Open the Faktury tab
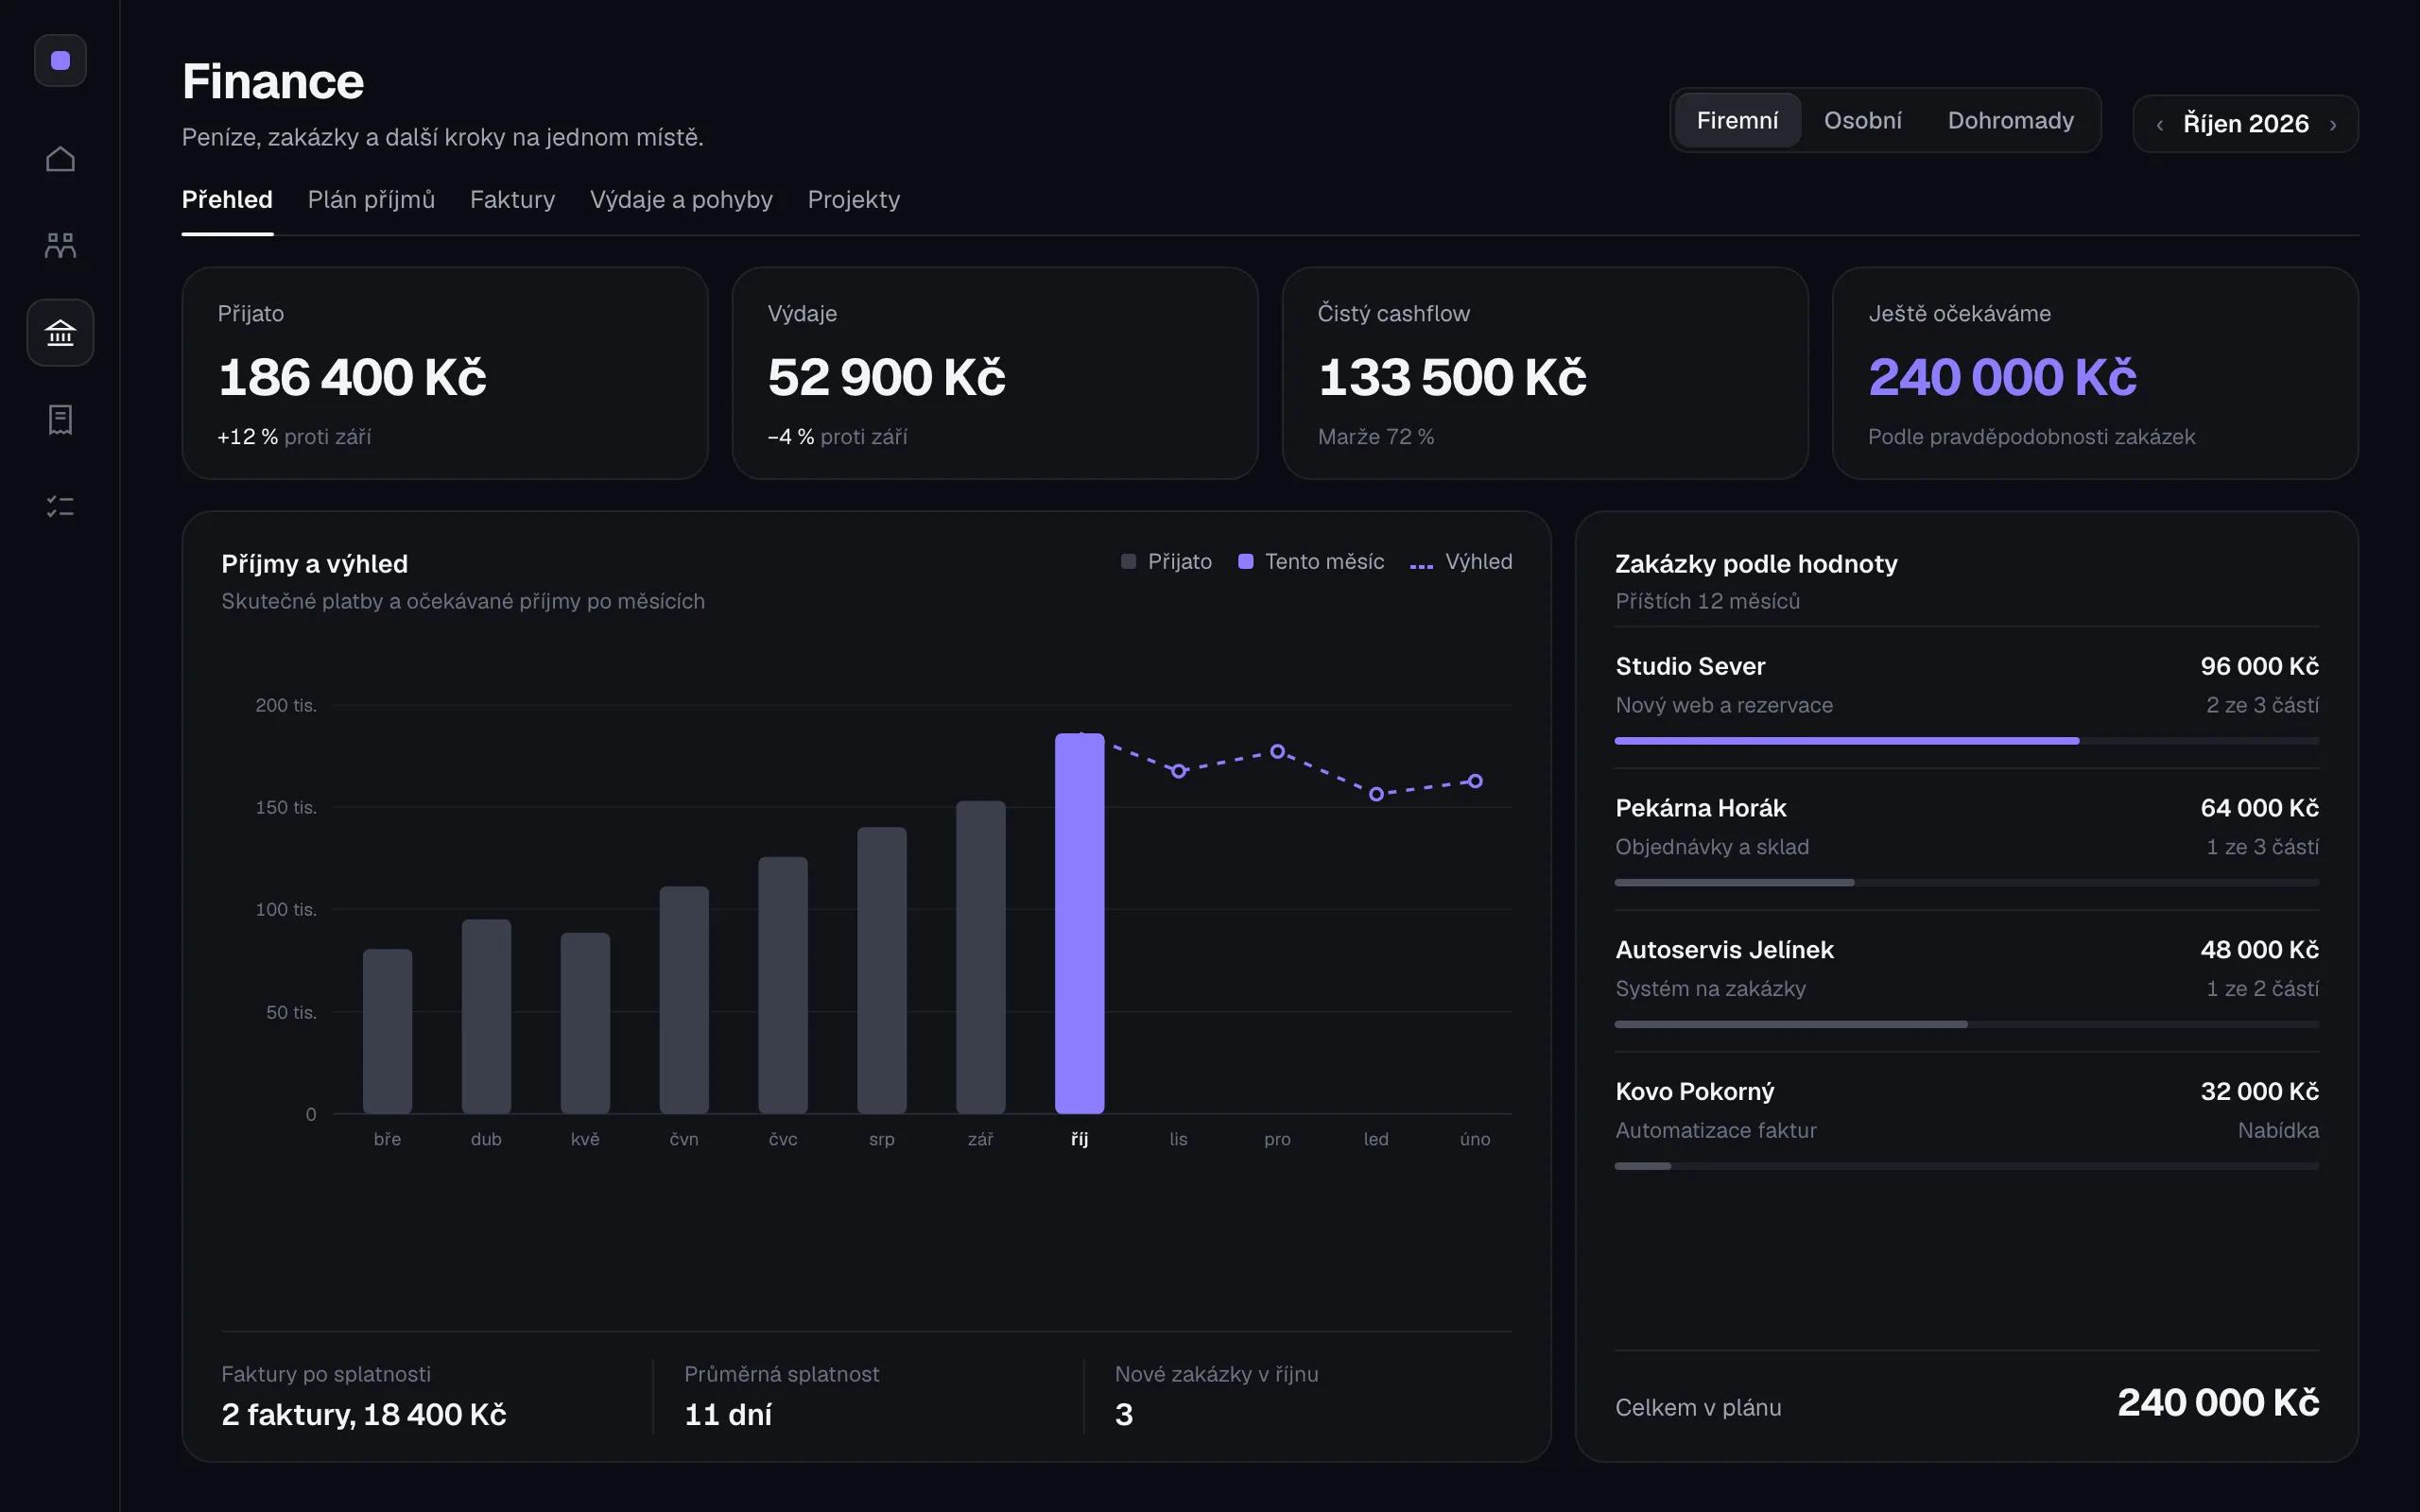Image resolution: width=2420 pixels, height=1512 pixels. (x=512, y=200)
